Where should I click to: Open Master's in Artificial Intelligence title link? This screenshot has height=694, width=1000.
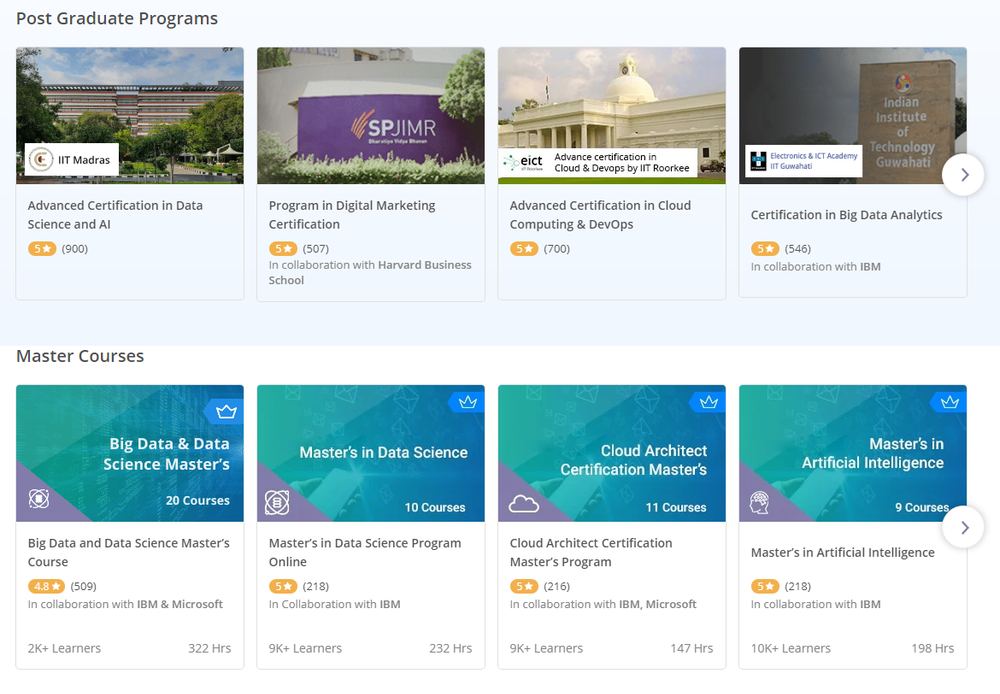[x=842, y=552]
